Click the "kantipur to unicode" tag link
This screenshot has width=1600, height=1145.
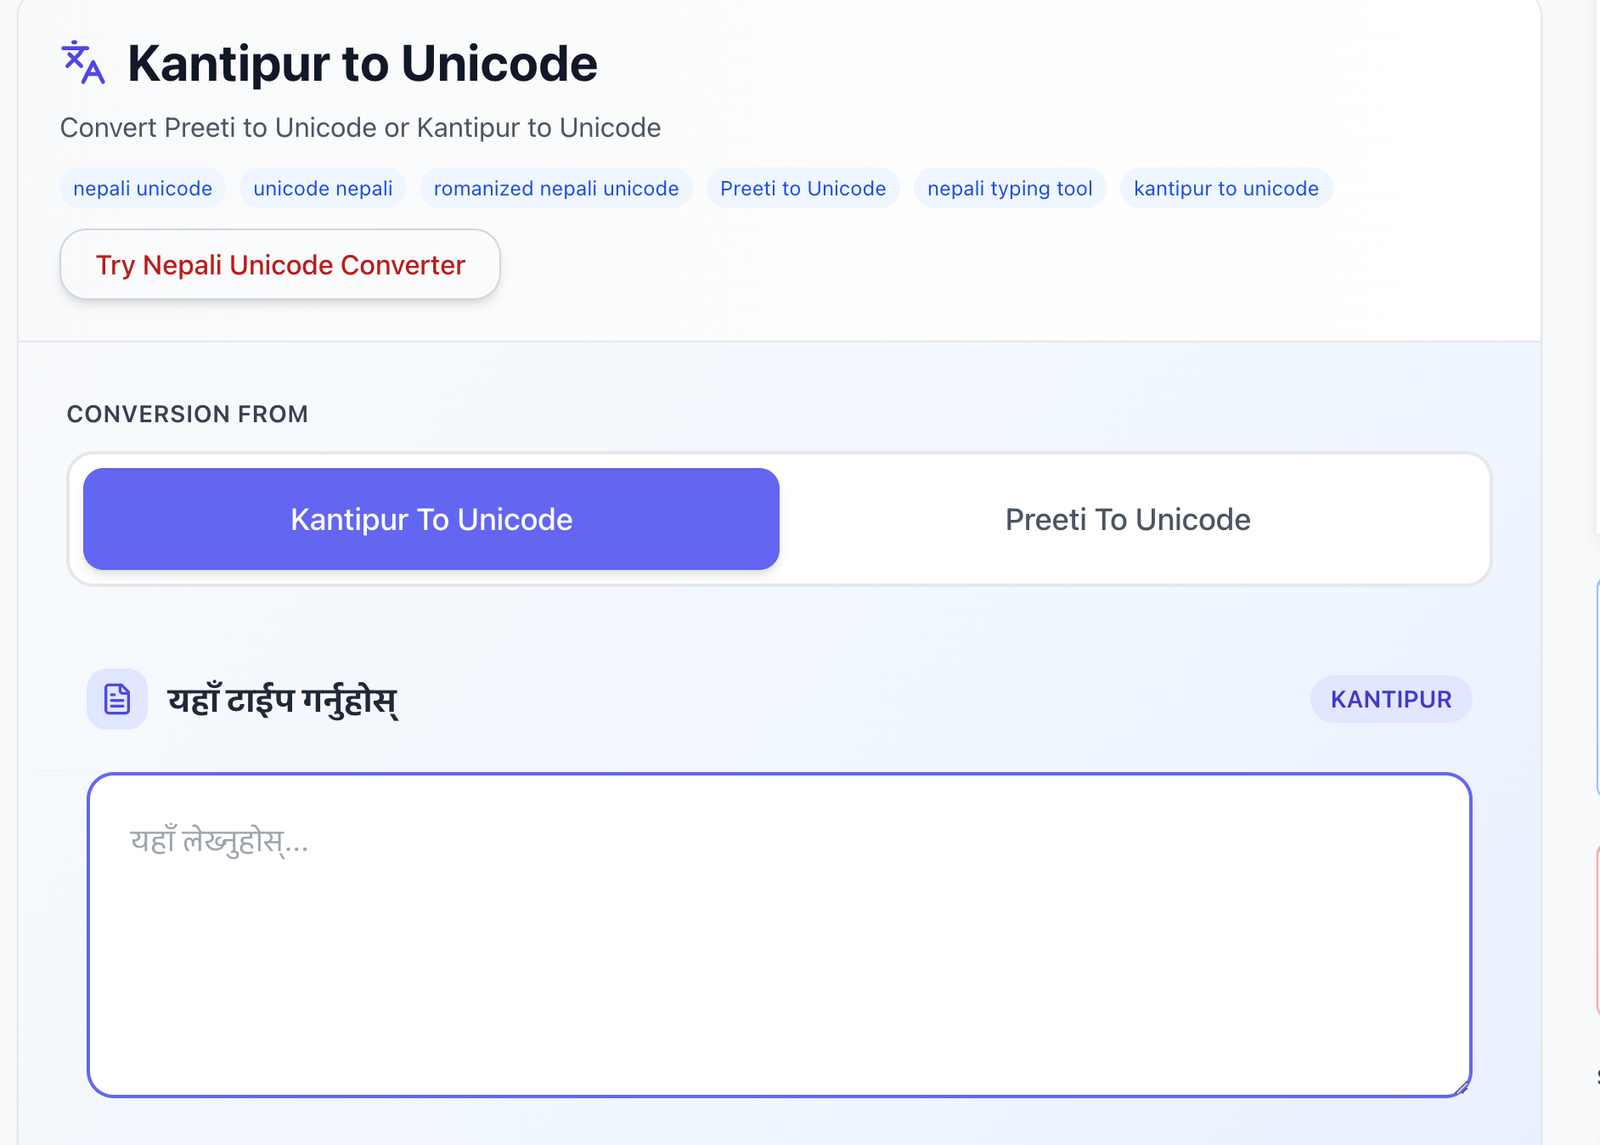[x=1226, y=188]
